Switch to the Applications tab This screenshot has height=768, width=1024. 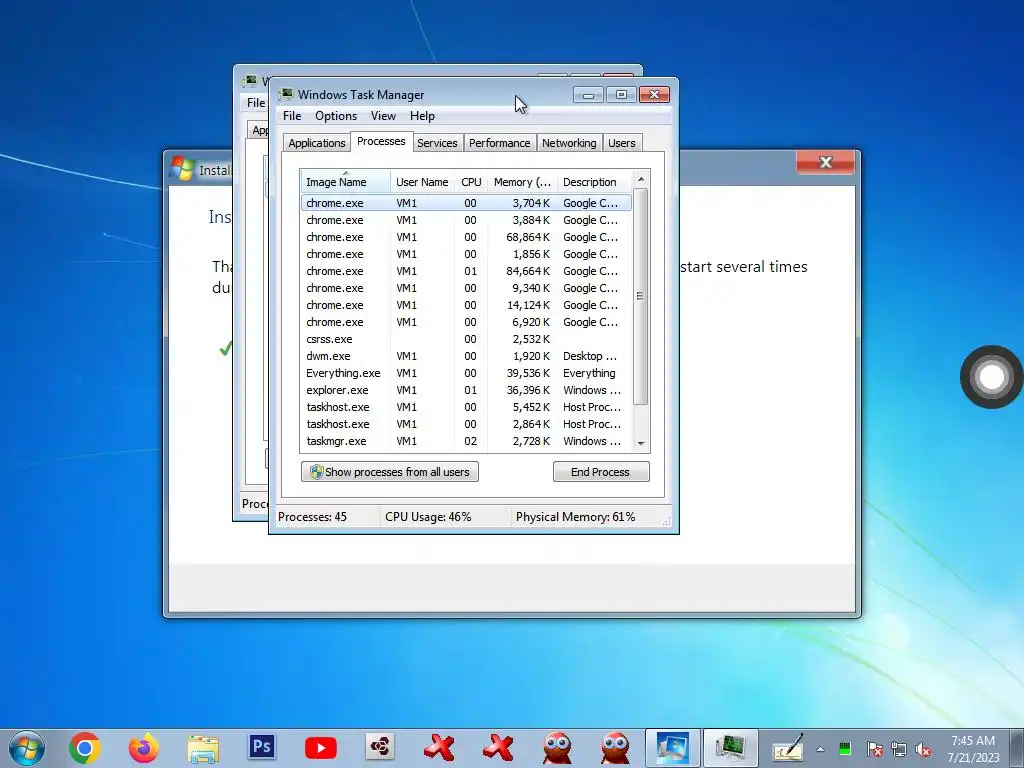[x=317, y=143]
